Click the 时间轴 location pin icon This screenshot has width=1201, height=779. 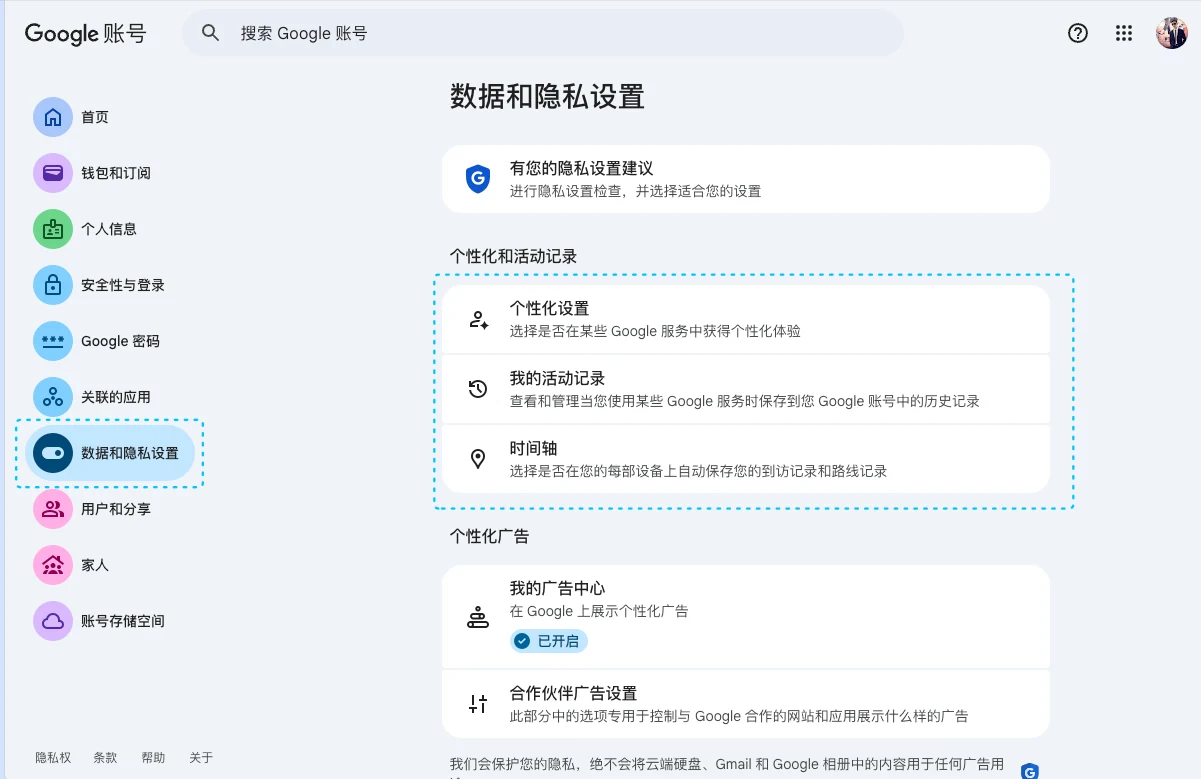478,459
